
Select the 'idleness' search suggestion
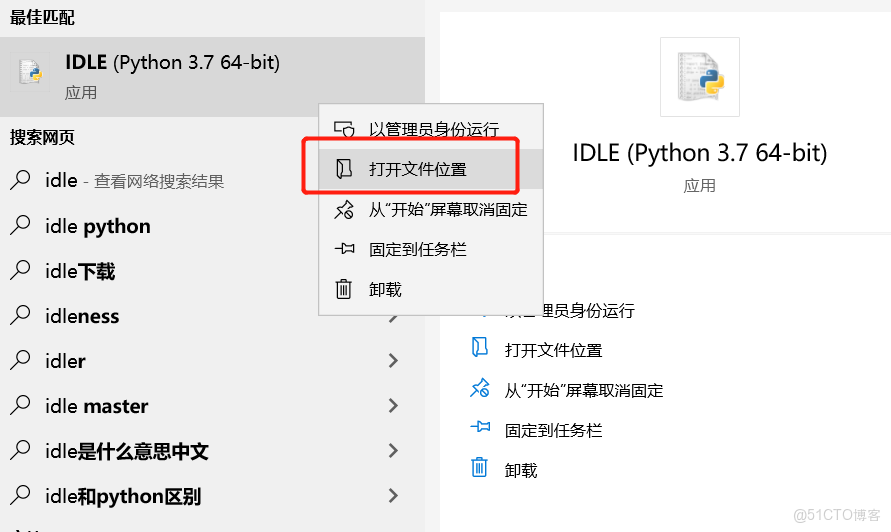pyautogui.click(x=212, y=316)
